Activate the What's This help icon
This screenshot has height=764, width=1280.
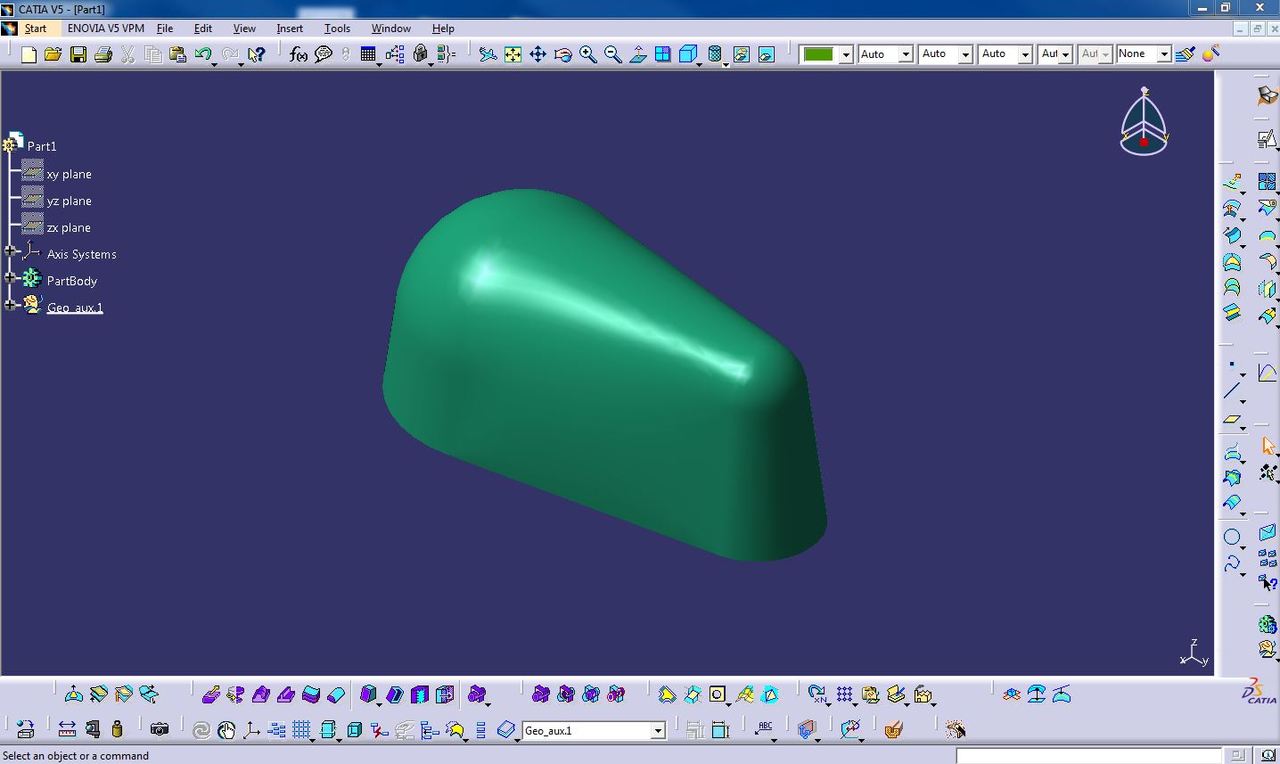point(257,54)
